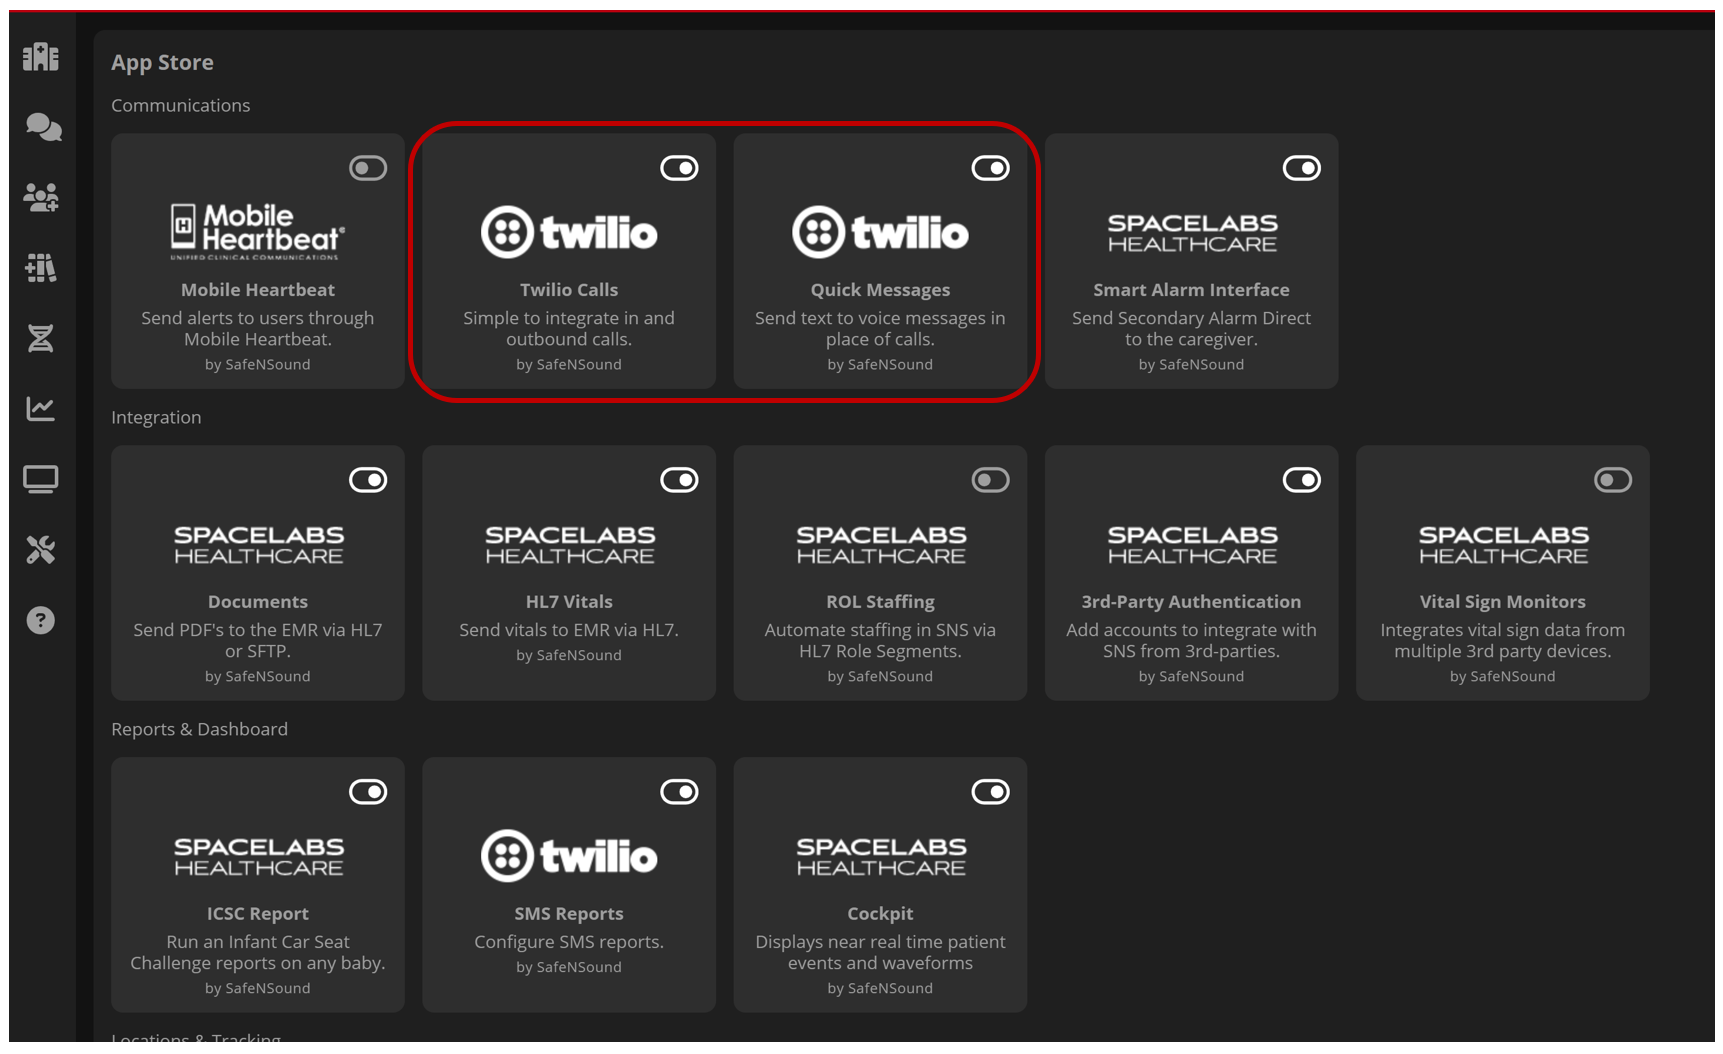Enable the ROL Staffing toggle

(x=990, y=480)
